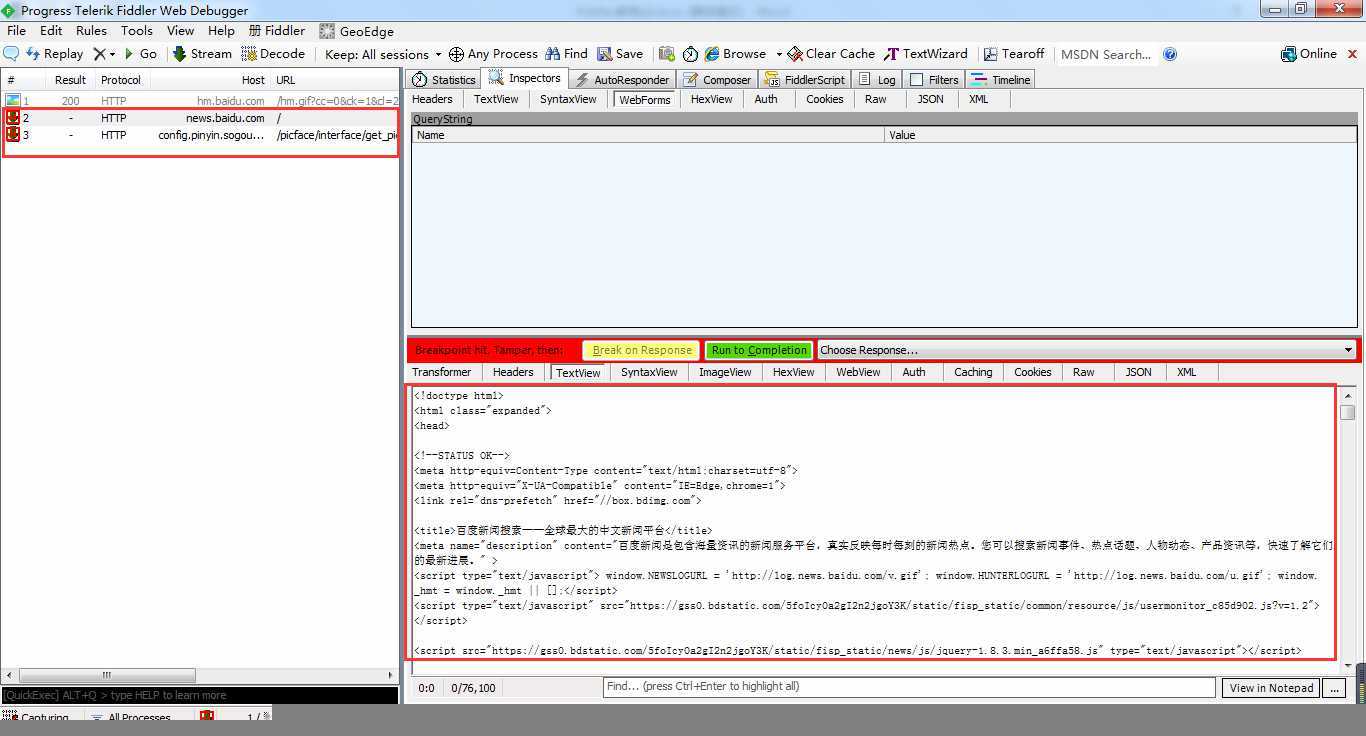Click the timer stopwatch toolbar icon
Viewport: 1366px width, 736px height.
[x=690, y=54]
